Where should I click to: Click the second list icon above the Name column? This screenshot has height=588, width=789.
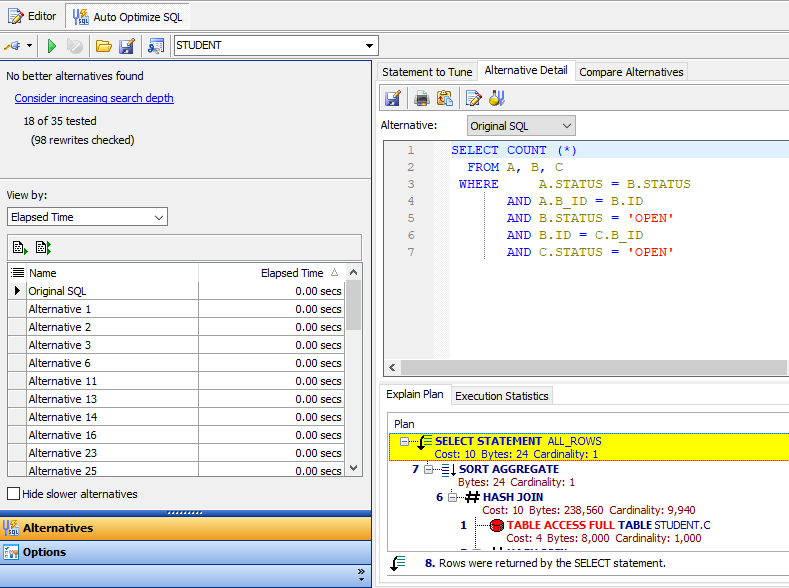pos(43,247)
